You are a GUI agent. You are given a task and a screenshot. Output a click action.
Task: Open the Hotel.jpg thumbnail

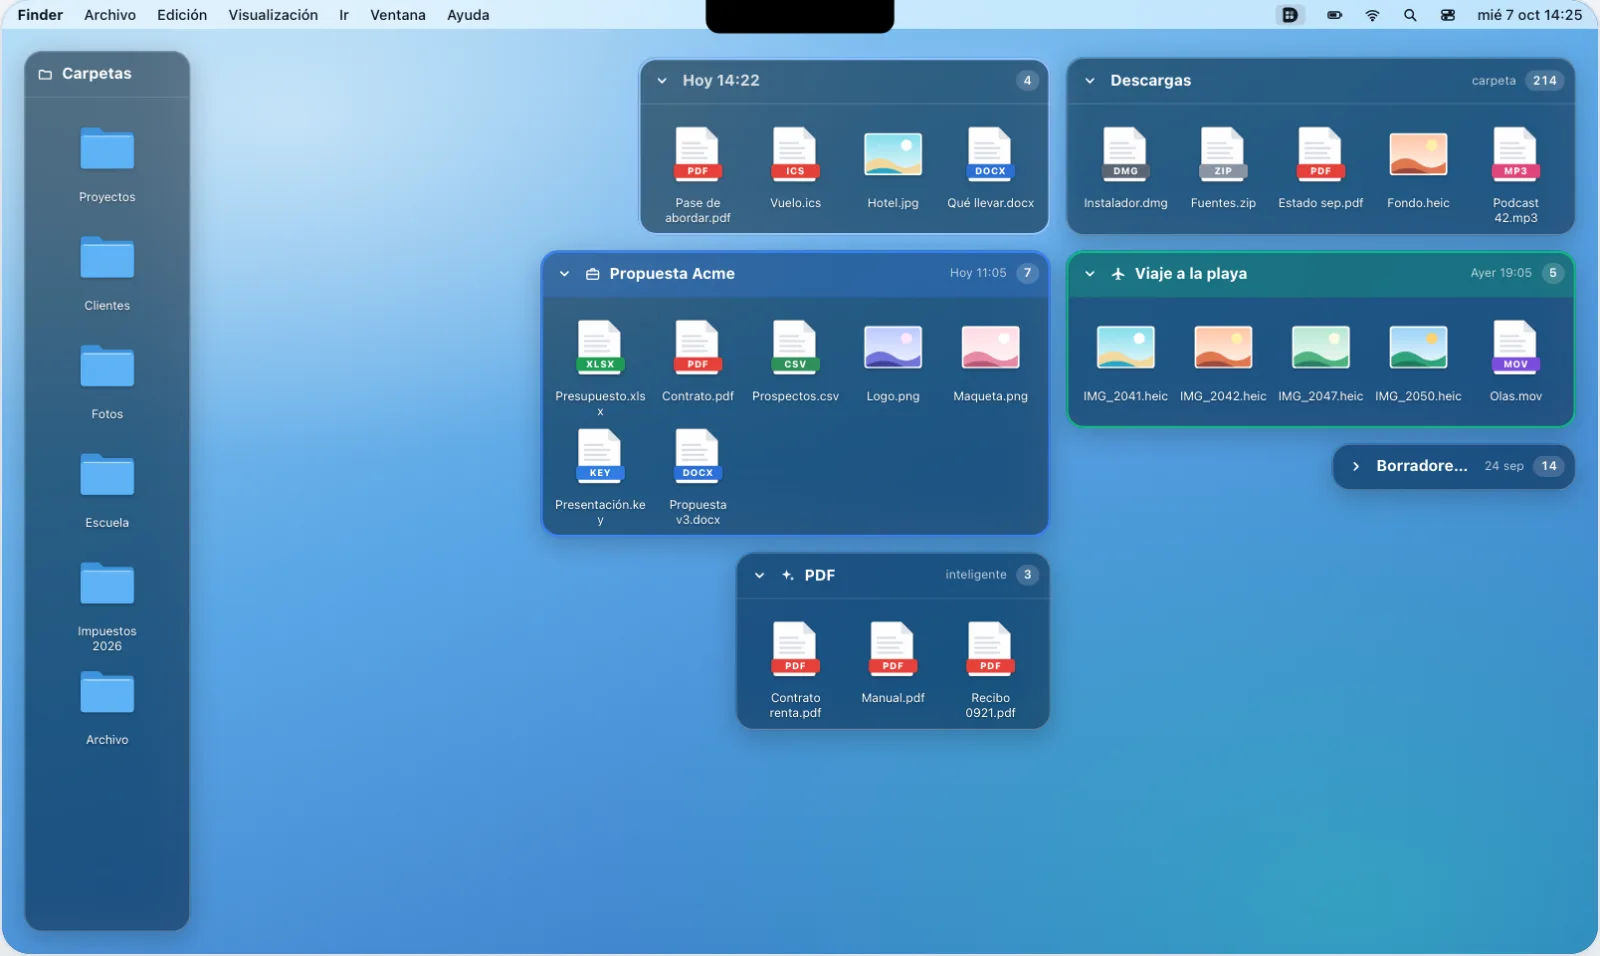[x=893, y=154]
